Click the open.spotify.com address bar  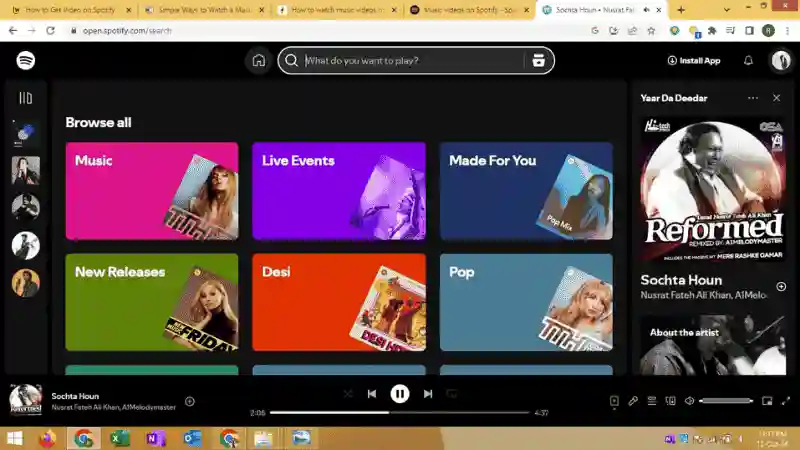[327, 31]
